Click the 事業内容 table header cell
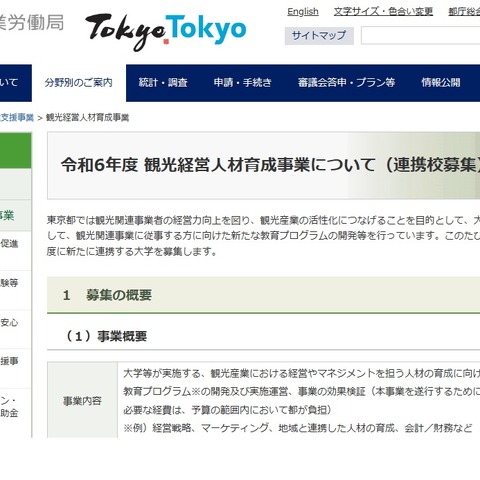480x480 pixels. point(82,400)
